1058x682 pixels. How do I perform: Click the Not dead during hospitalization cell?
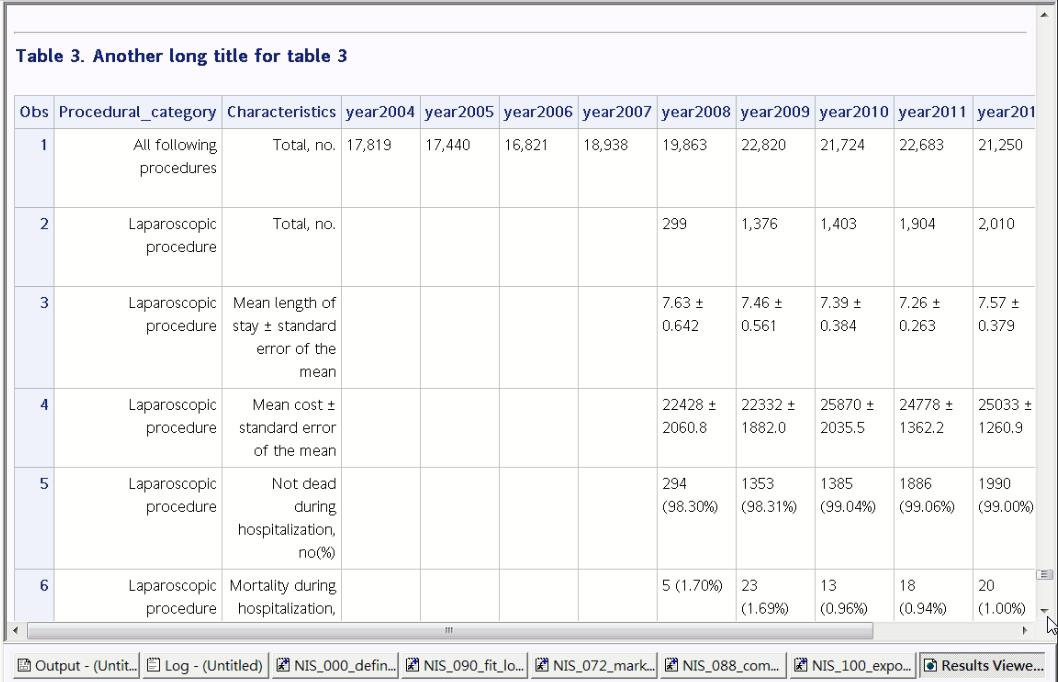point(281,518)
